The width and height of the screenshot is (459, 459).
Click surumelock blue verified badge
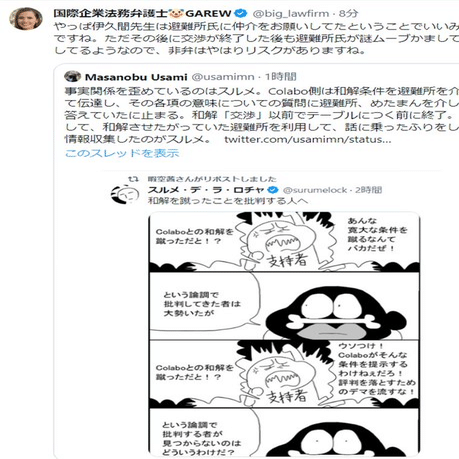(x=273, y=190)
